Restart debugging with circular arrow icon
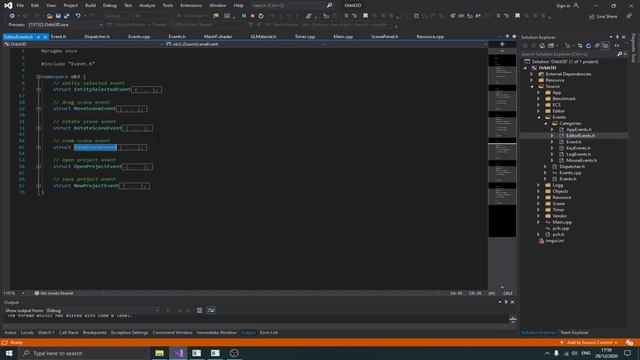Image resolution: width=640 pixels, height=360 pixels. (x=261, y=16)
